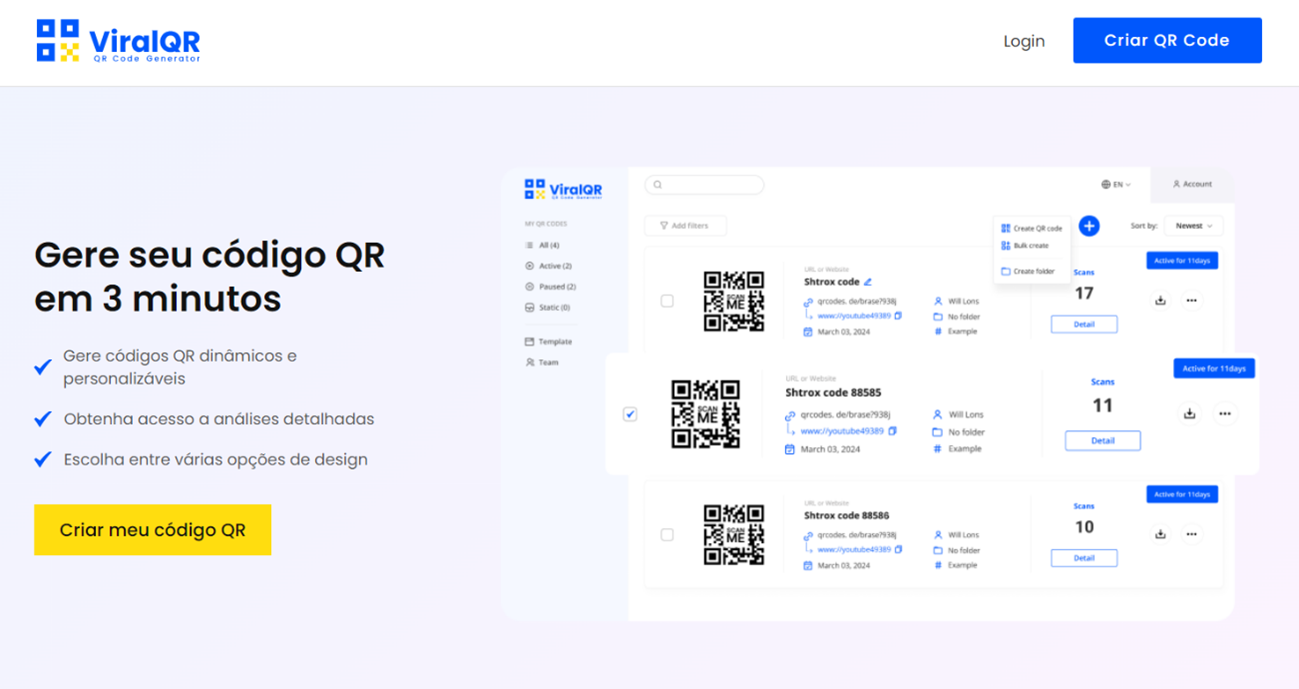Open Team in the sidebar
This screenshot has width=1299, height=689.
click(542, 362)
